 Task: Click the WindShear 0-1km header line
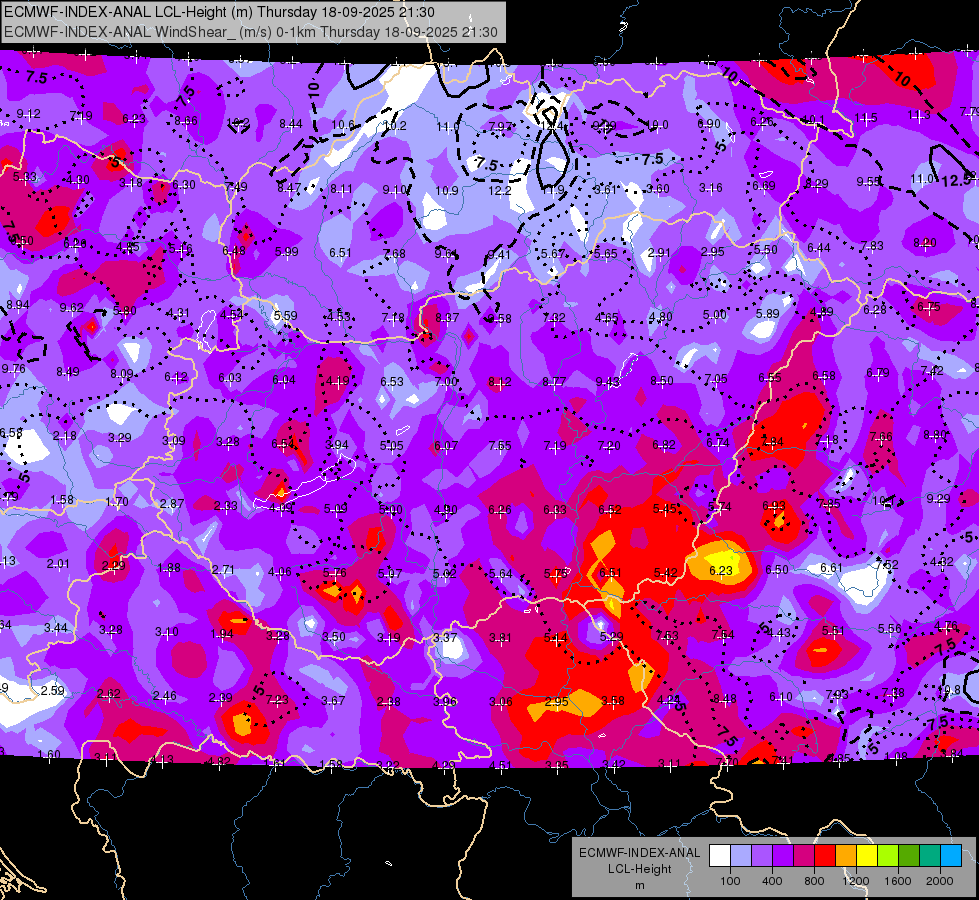tap(251, 32)
